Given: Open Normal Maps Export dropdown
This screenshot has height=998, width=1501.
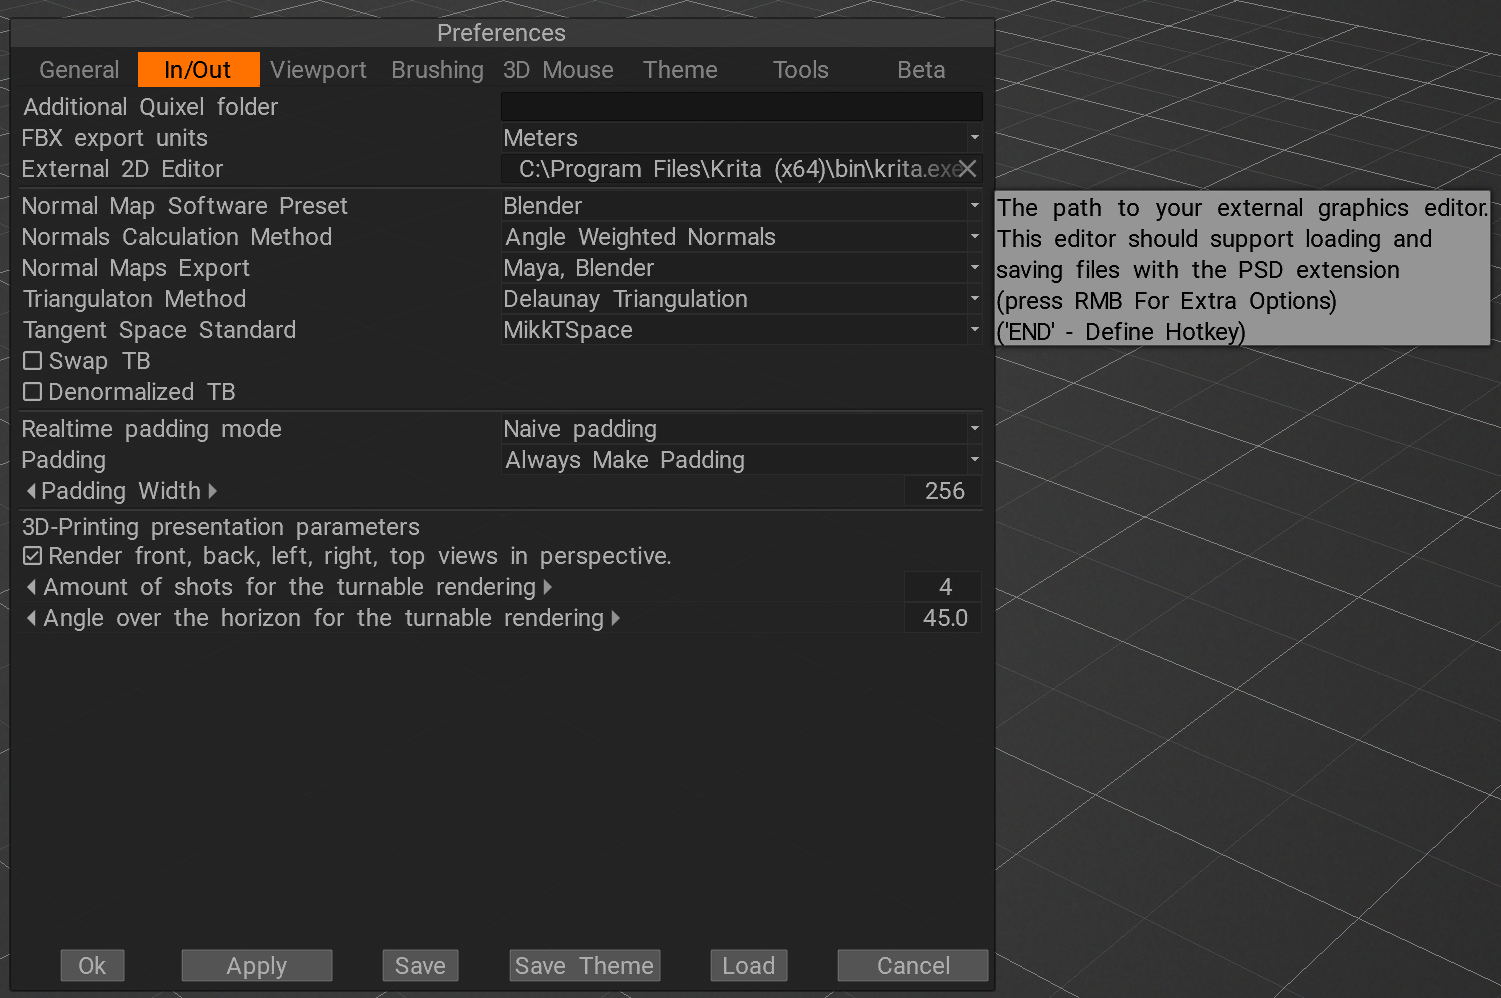Looking at the screenshot, I should coord(742,268).
